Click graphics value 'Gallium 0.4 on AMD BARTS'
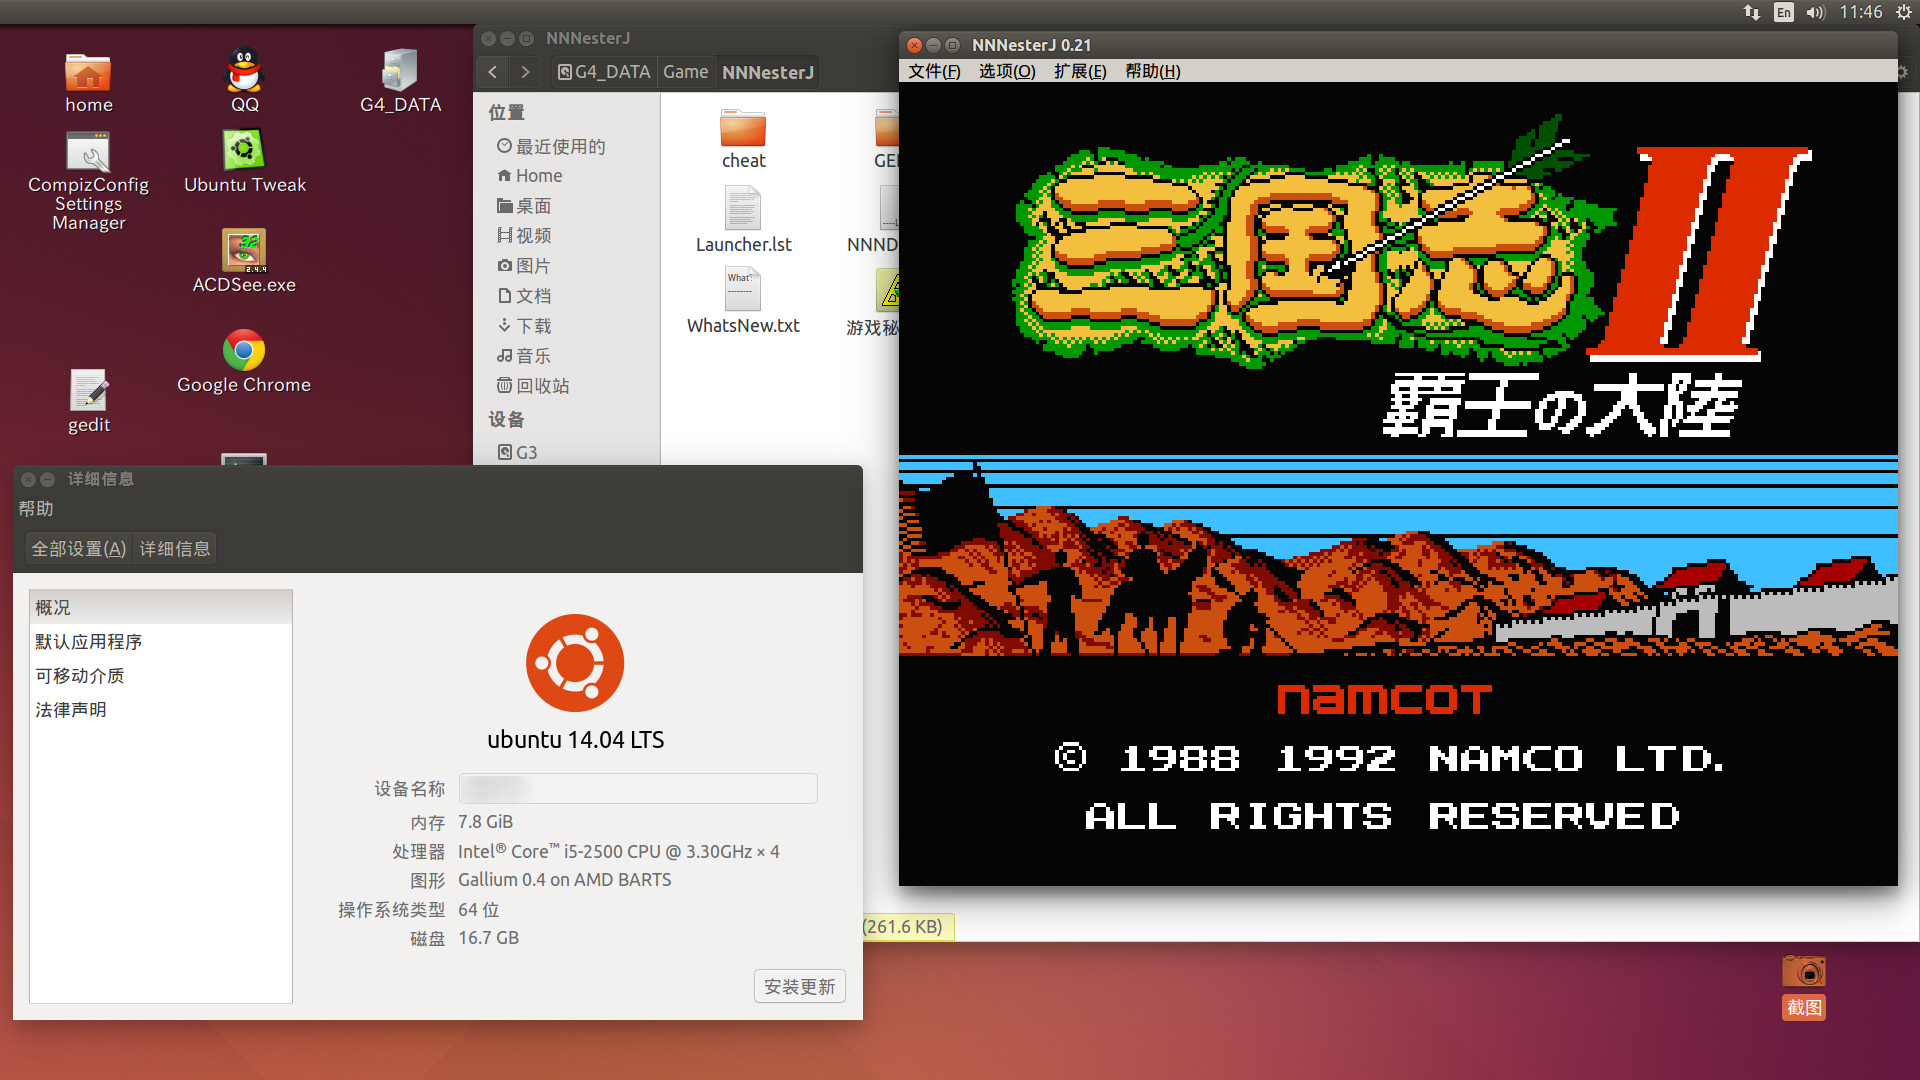Screen dimensions: 1920x1080 coord(564,879)
